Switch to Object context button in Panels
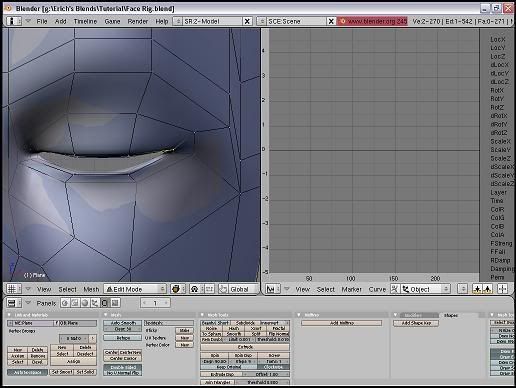 [95, 303]
